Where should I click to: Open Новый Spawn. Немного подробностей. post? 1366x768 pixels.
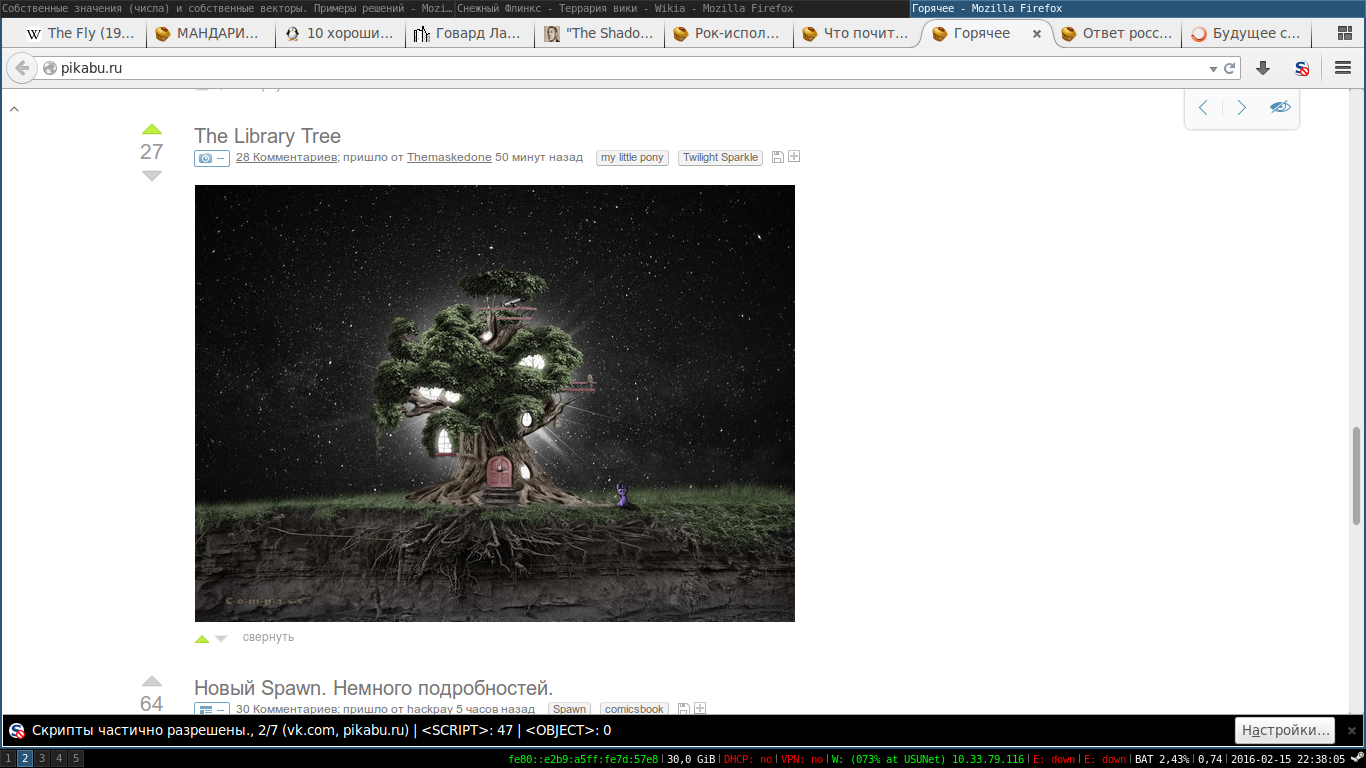373,688
